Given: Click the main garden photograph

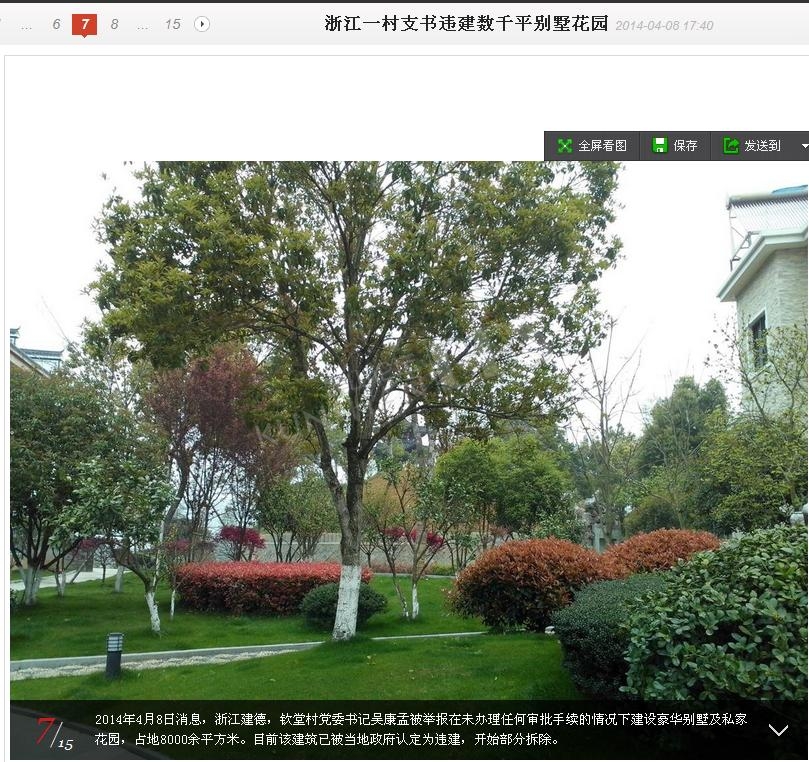Looking at the screenshot, I should tap(410, 431).
